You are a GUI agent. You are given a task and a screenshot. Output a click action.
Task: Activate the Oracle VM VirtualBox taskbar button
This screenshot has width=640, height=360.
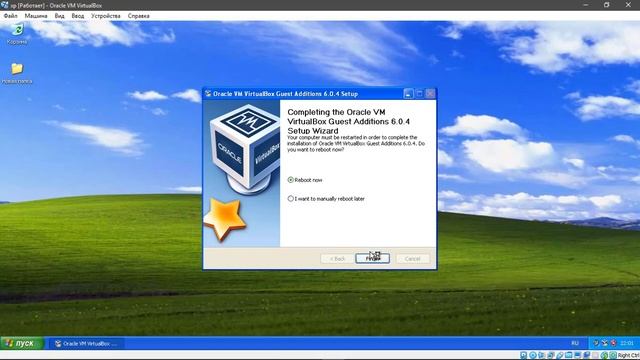pos(87,344)
